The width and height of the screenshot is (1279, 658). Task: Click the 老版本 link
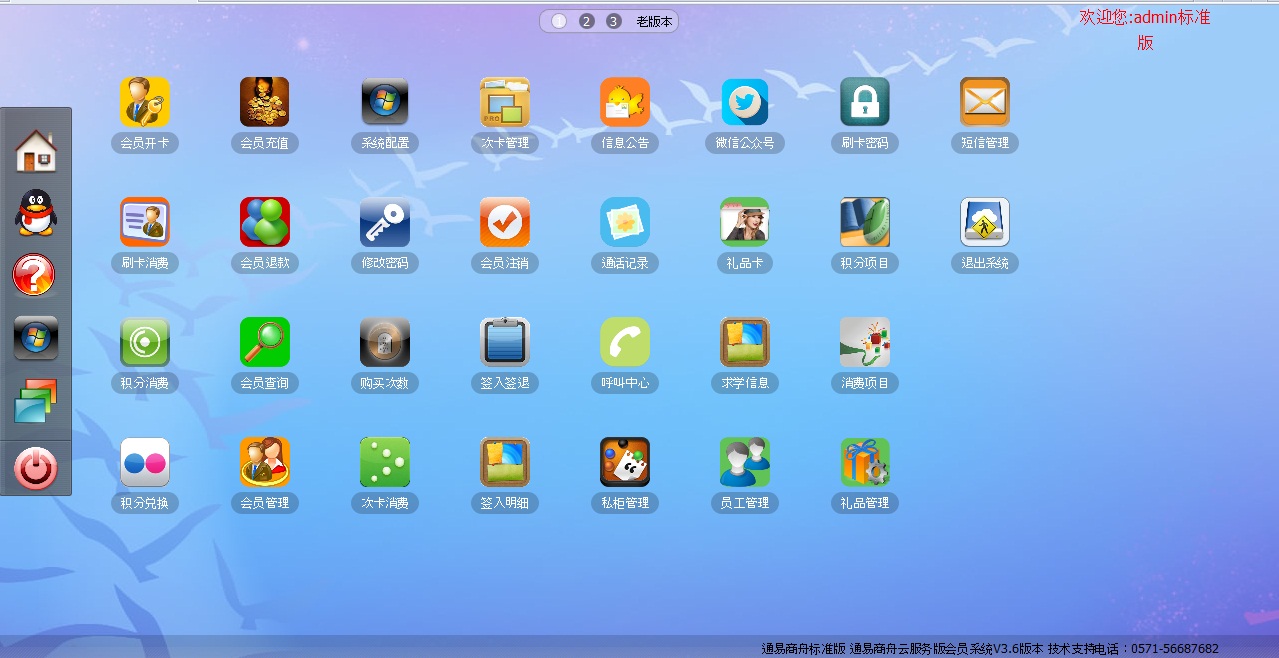(x=654, y=21)
